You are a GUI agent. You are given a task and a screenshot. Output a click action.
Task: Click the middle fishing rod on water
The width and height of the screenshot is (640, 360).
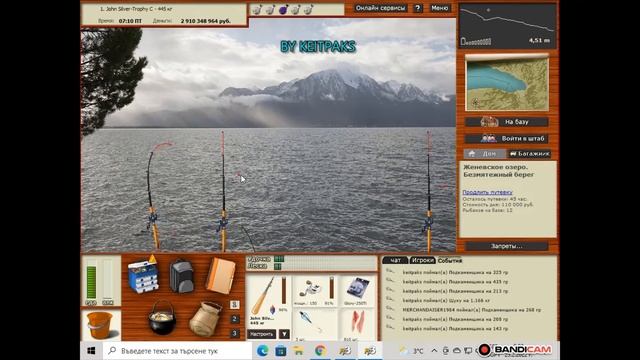click(x=223, y=192)
